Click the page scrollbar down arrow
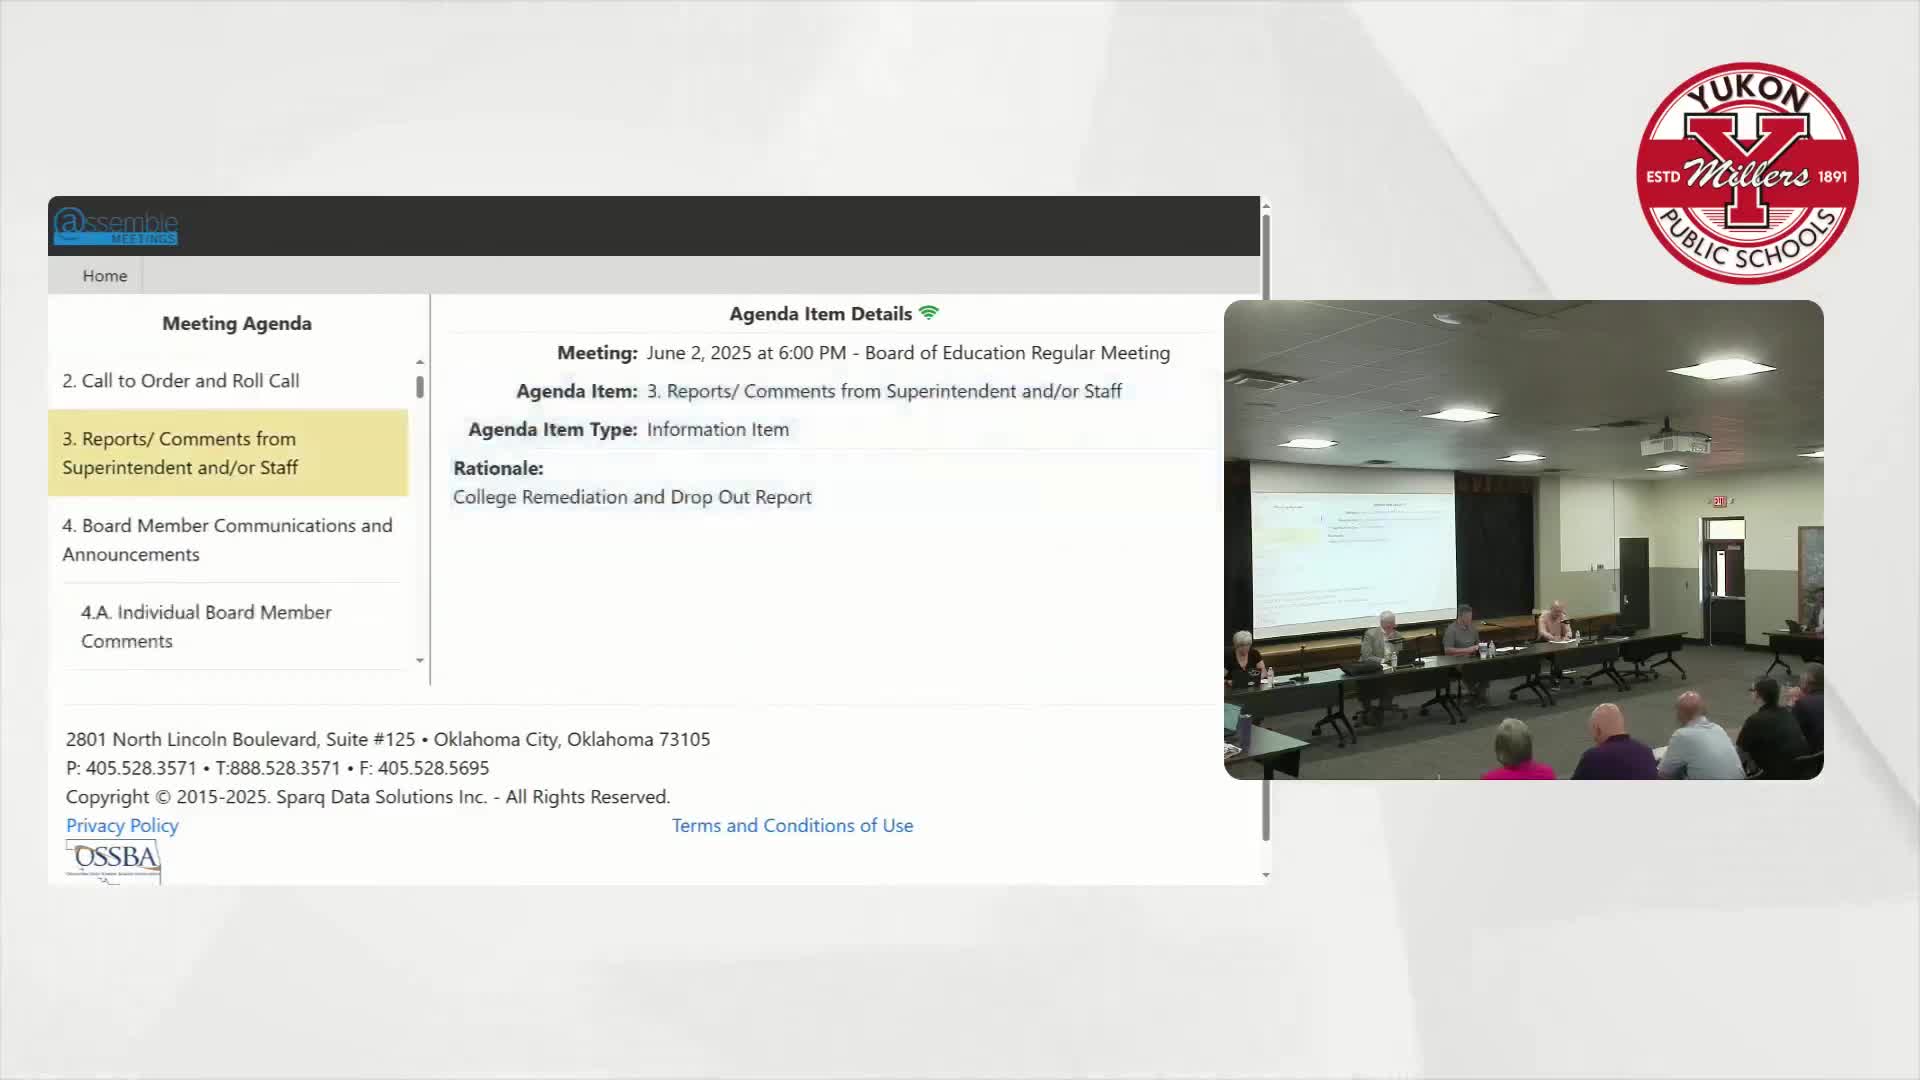This screenshot has width=1920, height=1080. 1266,875
